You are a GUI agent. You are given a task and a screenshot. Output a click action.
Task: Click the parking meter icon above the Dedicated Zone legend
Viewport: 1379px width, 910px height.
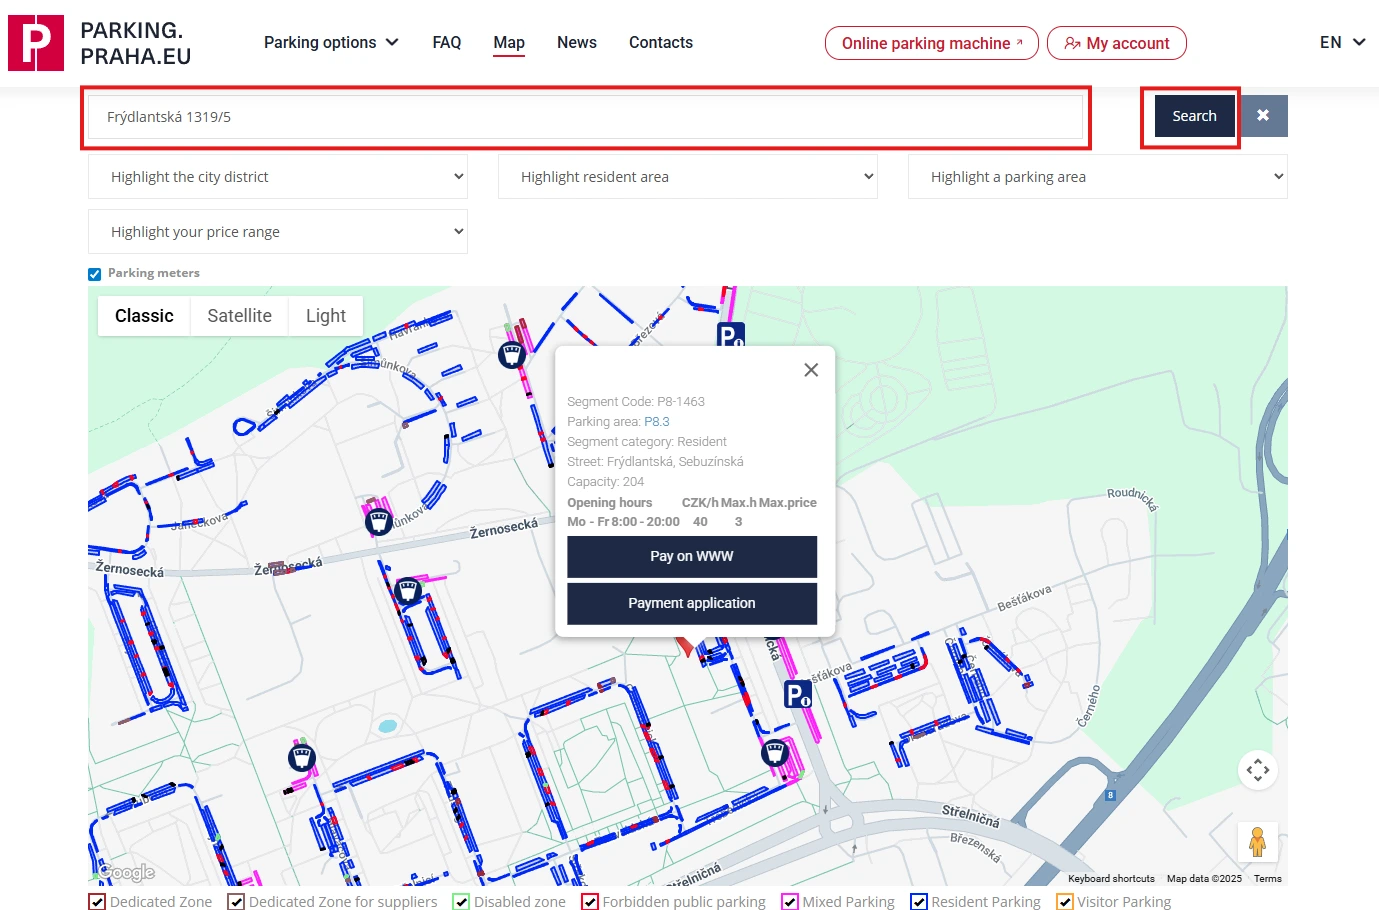(302, 758)
